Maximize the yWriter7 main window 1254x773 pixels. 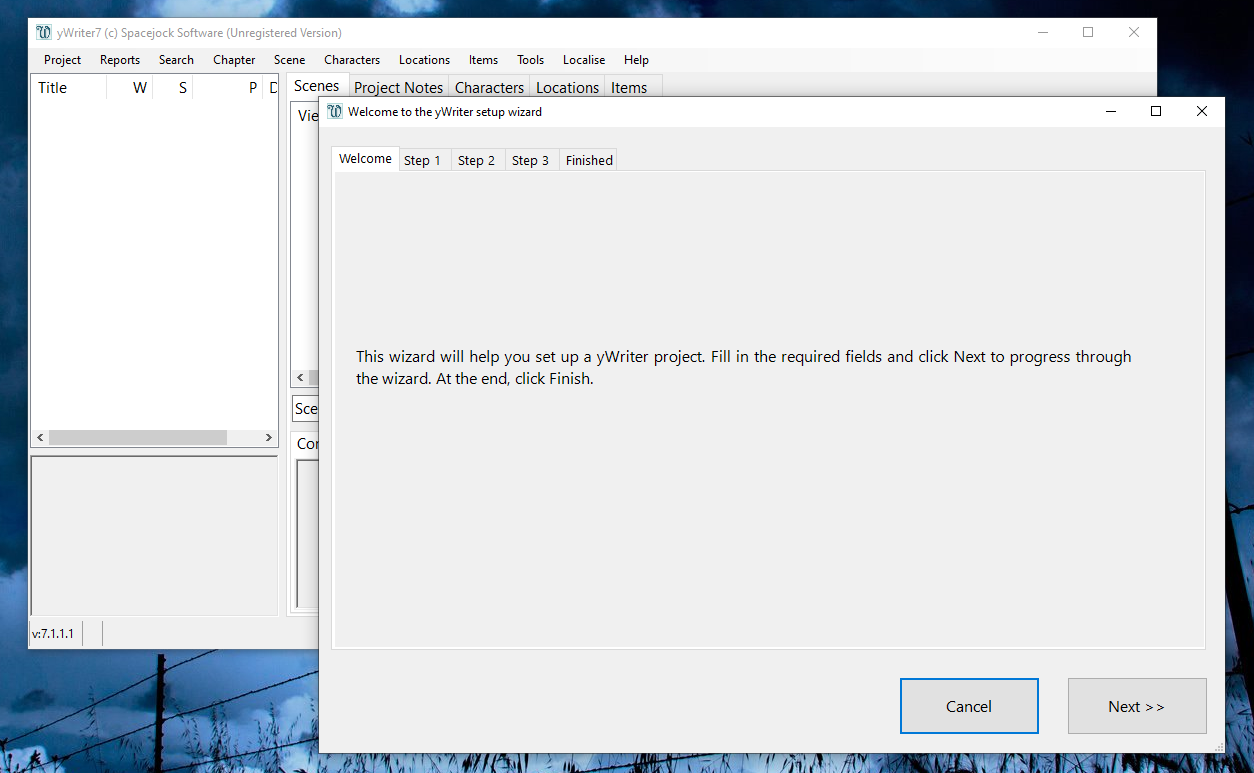coord(1088,32)
